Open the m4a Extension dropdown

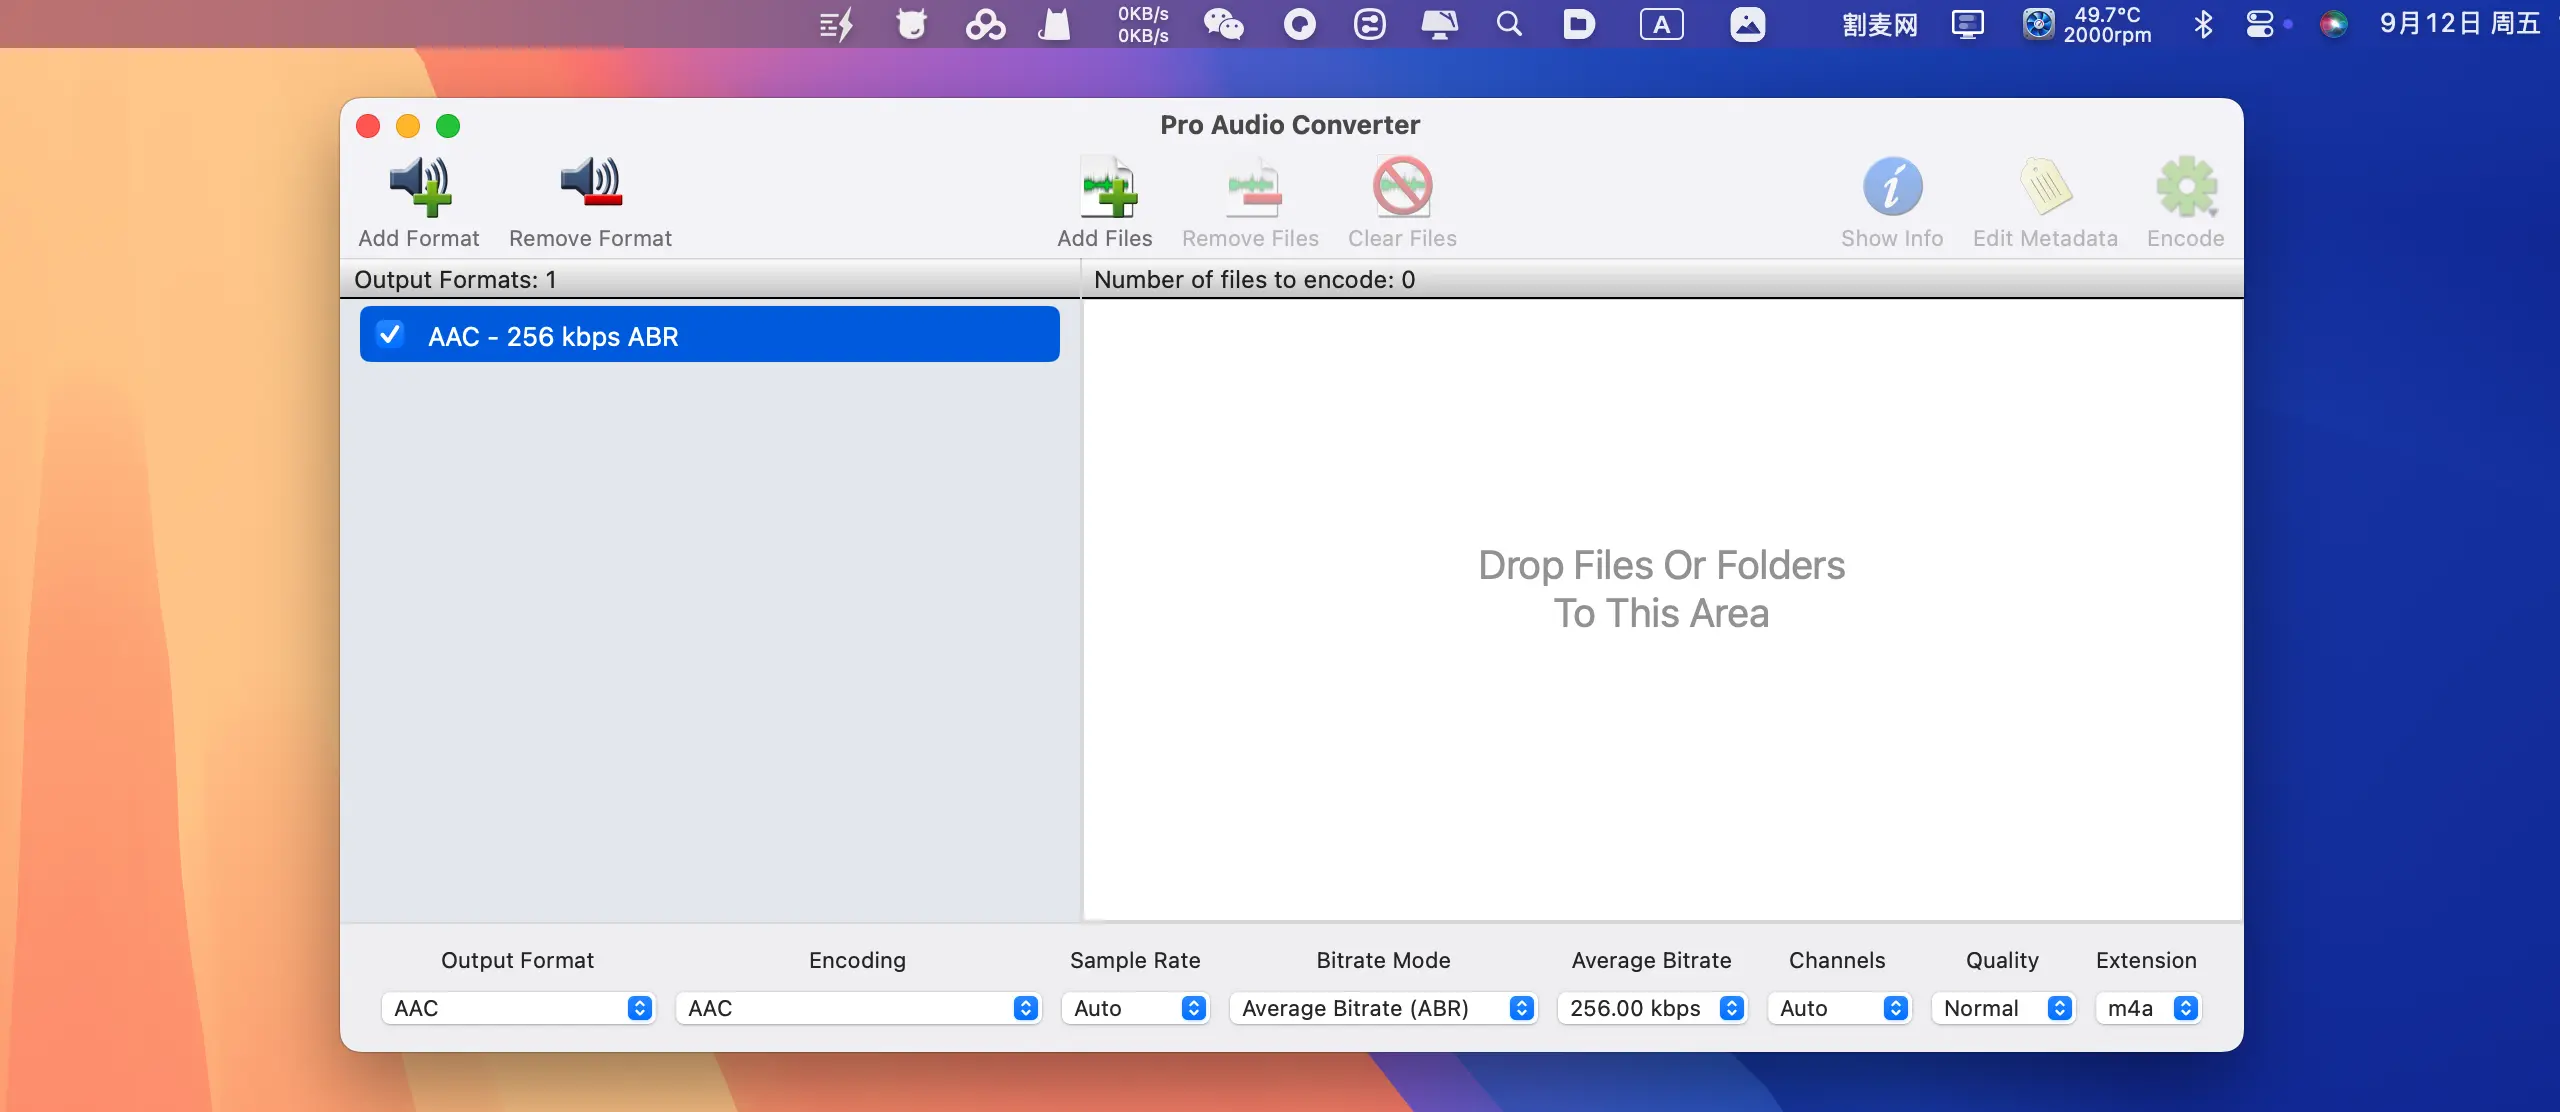tap(2147, 1008)
